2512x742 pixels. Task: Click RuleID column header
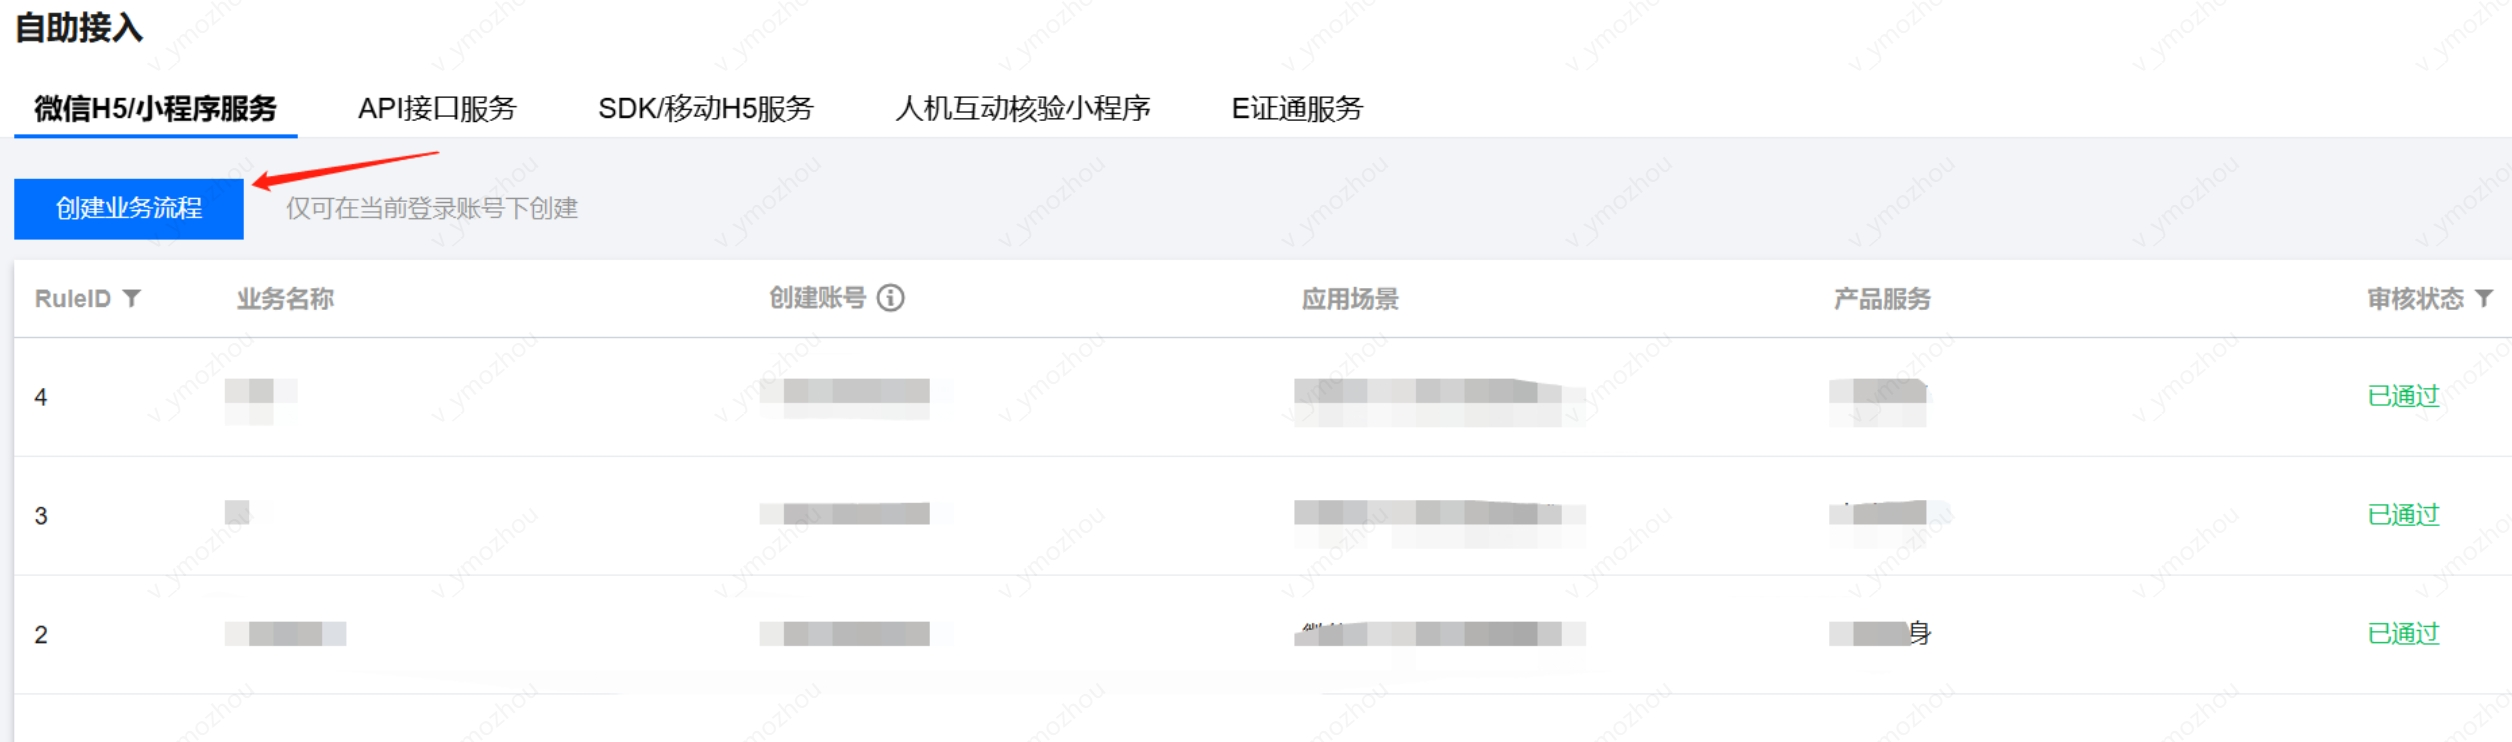coord(73,298)
